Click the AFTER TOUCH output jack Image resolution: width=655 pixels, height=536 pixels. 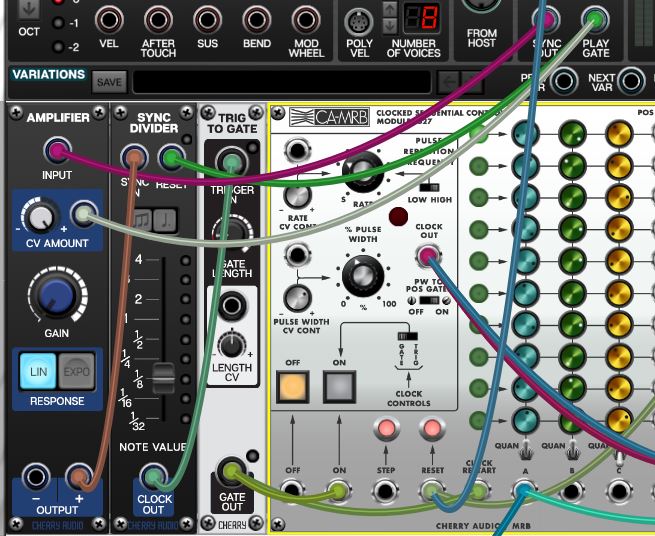pos(158,20)
